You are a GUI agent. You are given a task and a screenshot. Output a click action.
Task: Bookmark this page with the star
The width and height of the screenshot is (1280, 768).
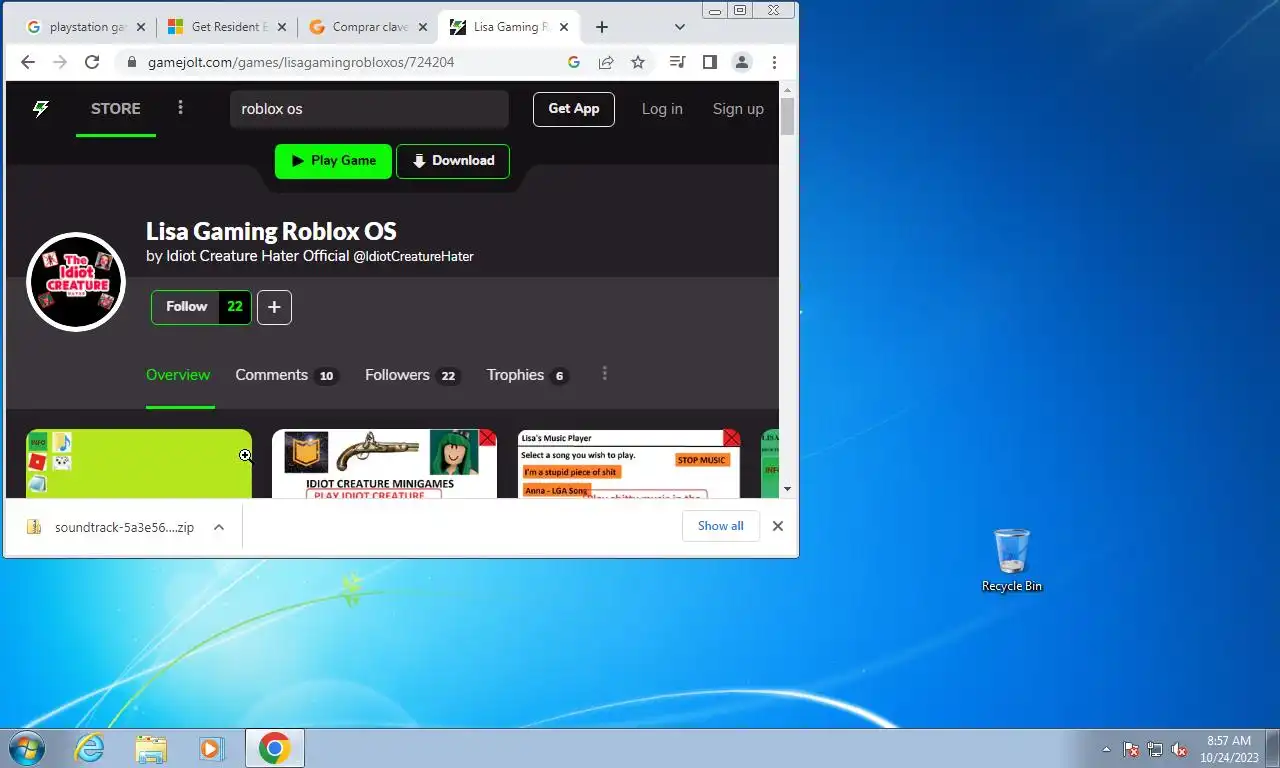pos(638,62)
